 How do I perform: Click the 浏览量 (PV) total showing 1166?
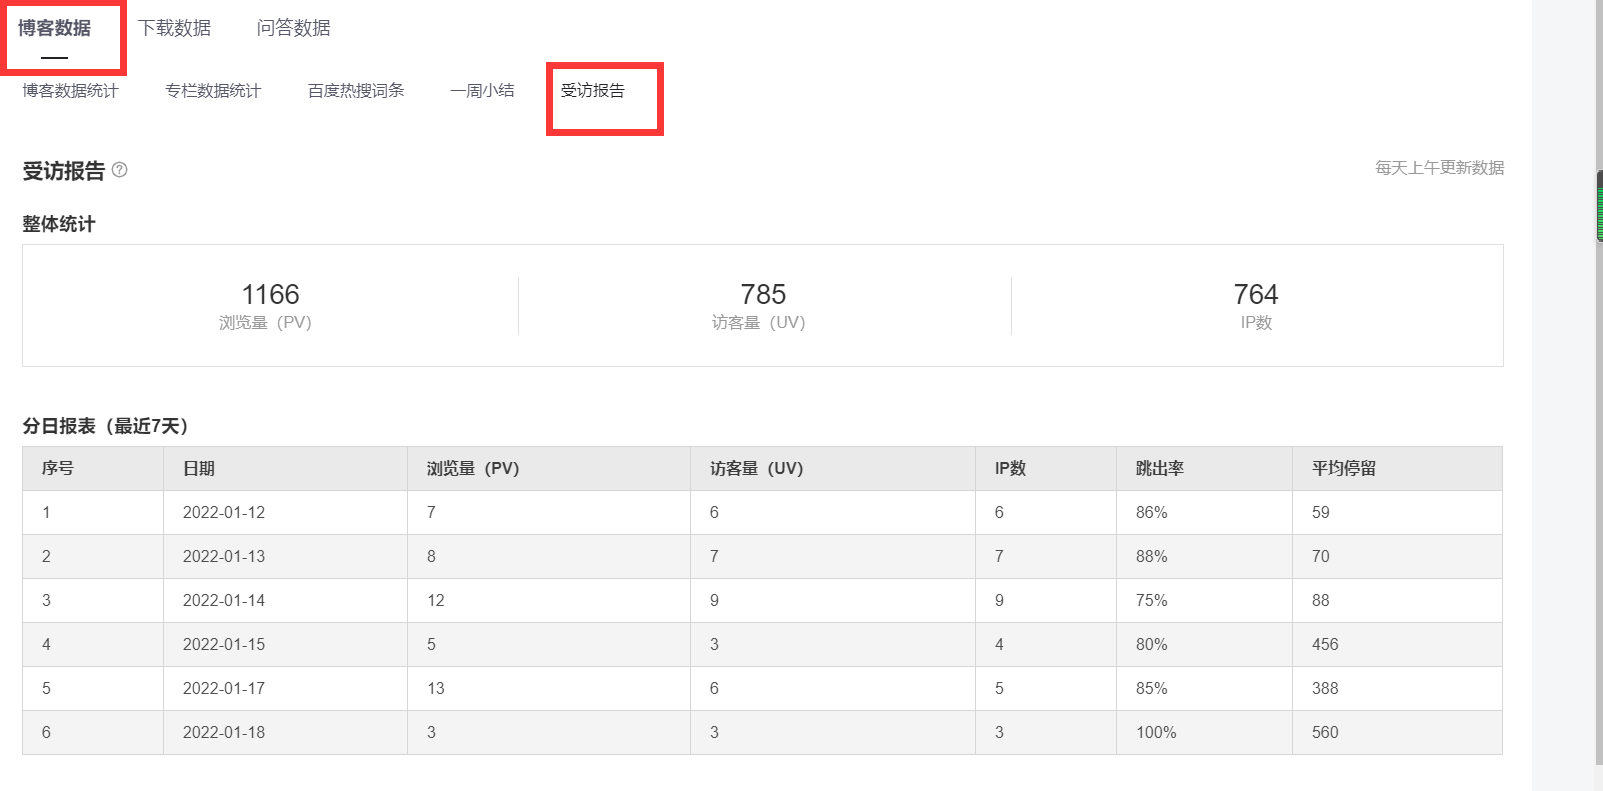(270, 294)
